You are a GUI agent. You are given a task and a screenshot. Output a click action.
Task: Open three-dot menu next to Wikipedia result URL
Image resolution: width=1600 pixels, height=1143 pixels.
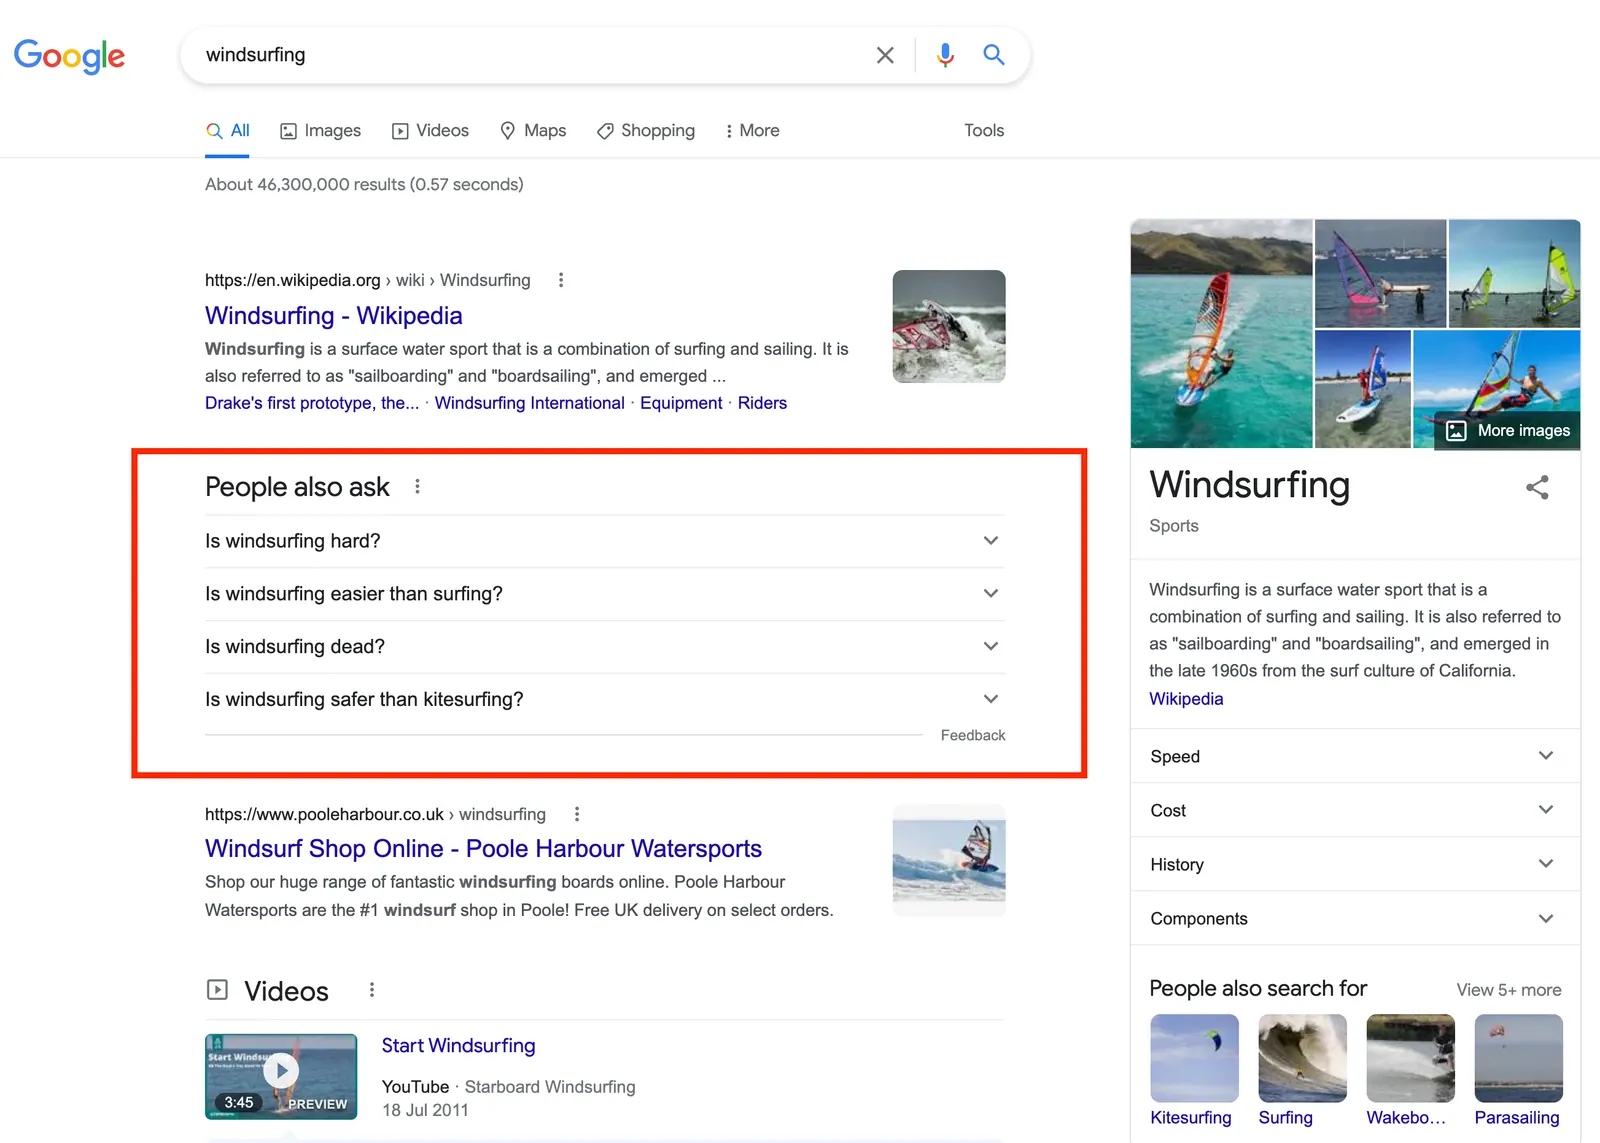click(x=561, y=280)
